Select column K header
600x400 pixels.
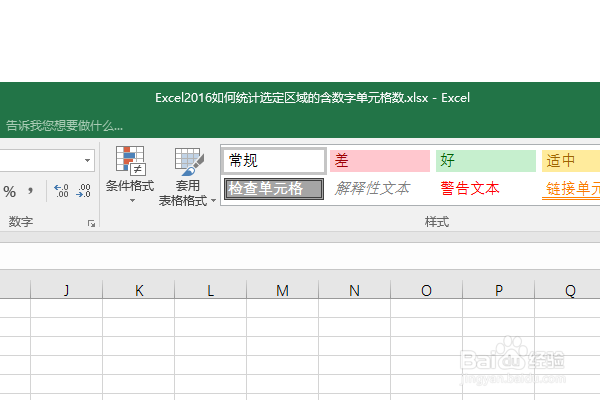click(139, 290)
